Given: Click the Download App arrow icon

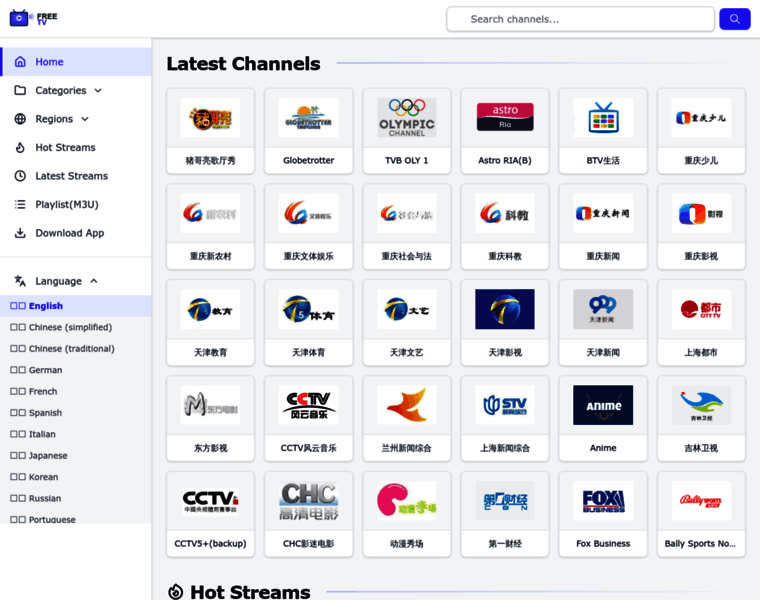Looking at the screenshot, I should point(20,233).
